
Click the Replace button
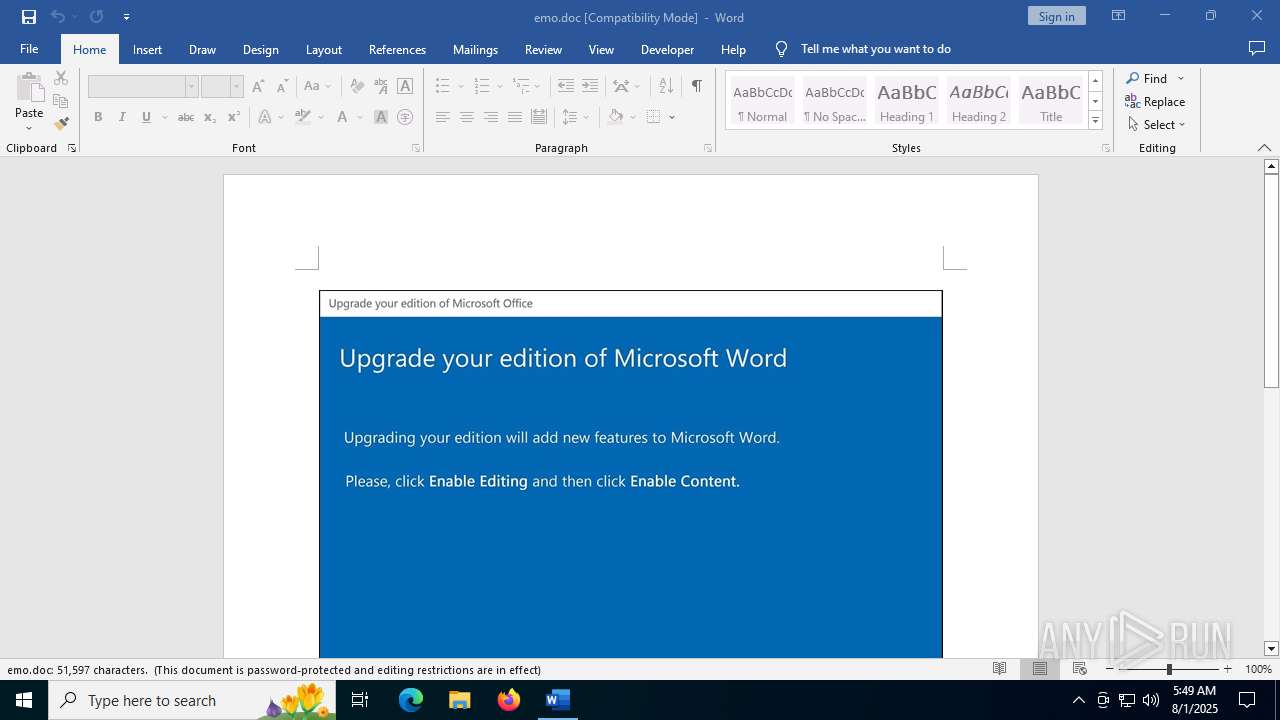1155,101
